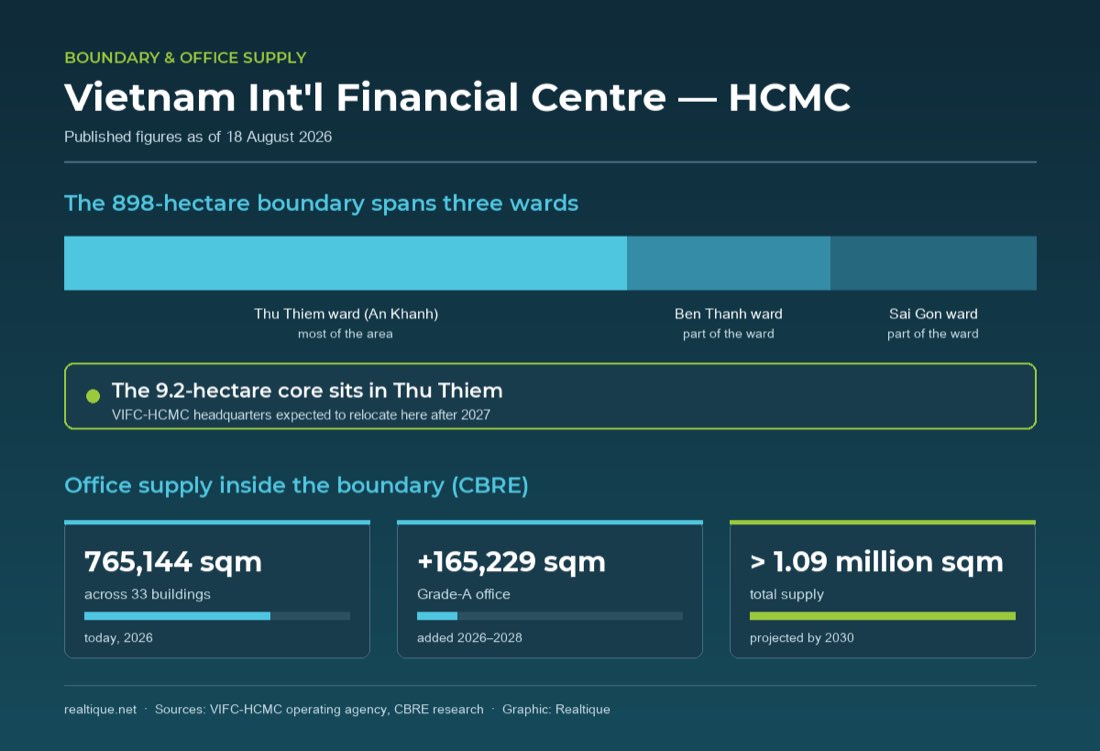The width and height of the screenshot is (1100, 751).
Task: Click the 765,144 sqm progress bar
Action: coord(217,616)
